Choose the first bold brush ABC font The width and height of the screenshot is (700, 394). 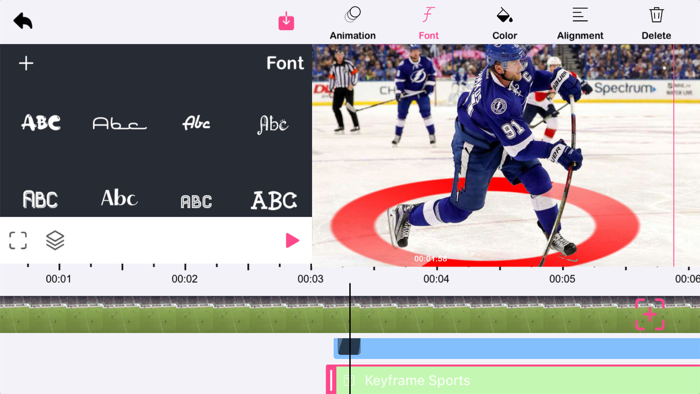pos(41,123)
